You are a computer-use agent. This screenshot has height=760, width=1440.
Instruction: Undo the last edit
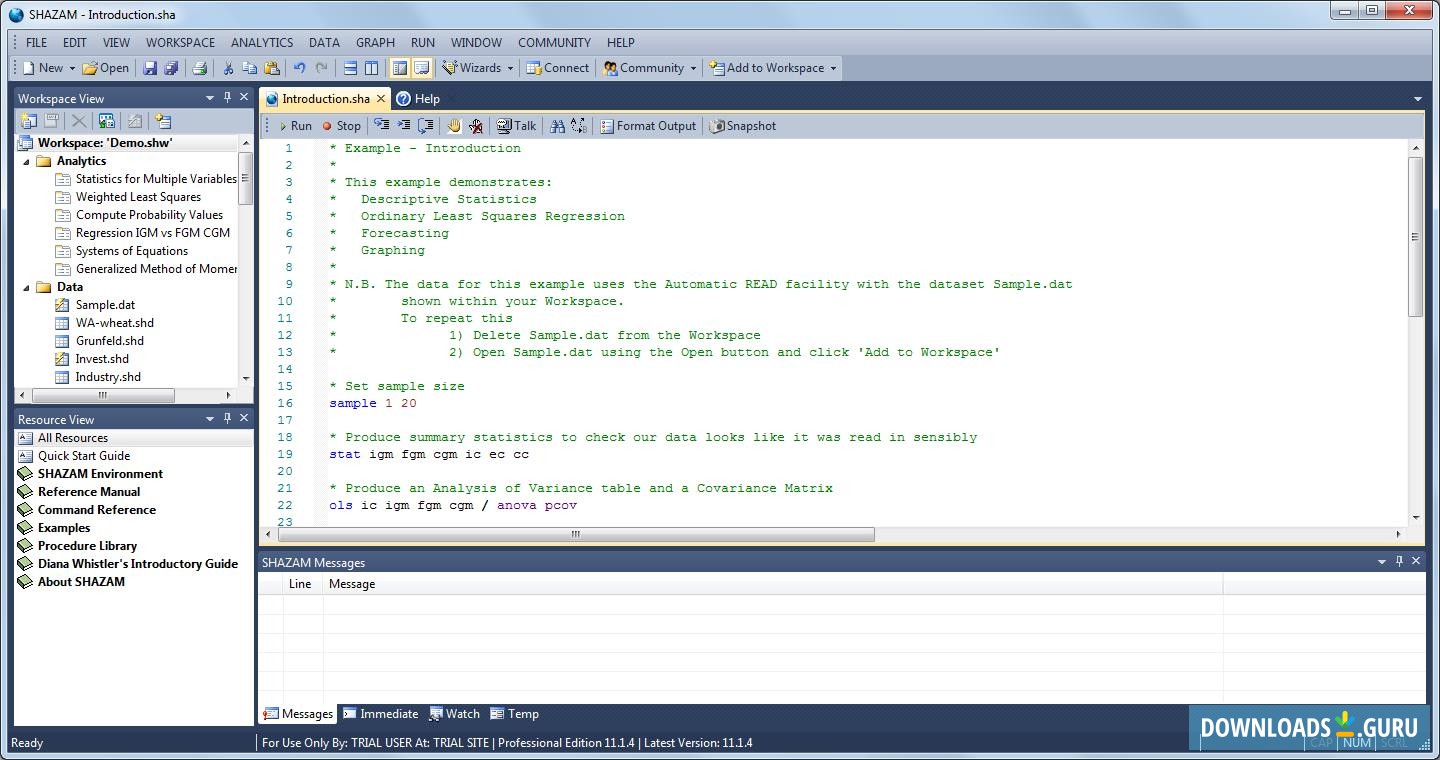pos(299,68)
